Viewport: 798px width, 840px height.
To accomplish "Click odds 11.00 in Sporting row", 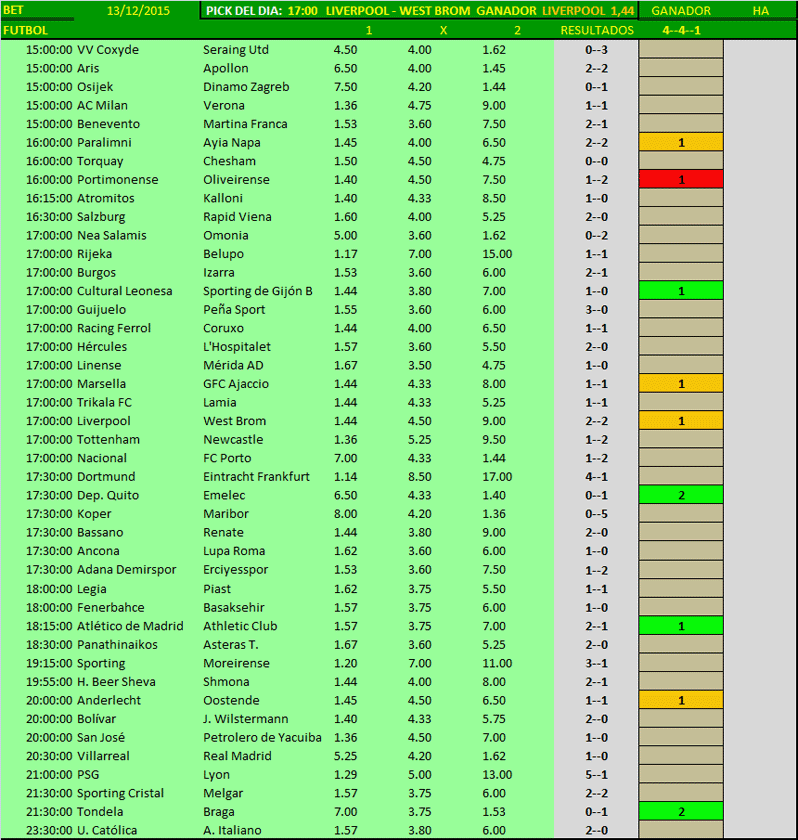I will [x=497, y=663].
